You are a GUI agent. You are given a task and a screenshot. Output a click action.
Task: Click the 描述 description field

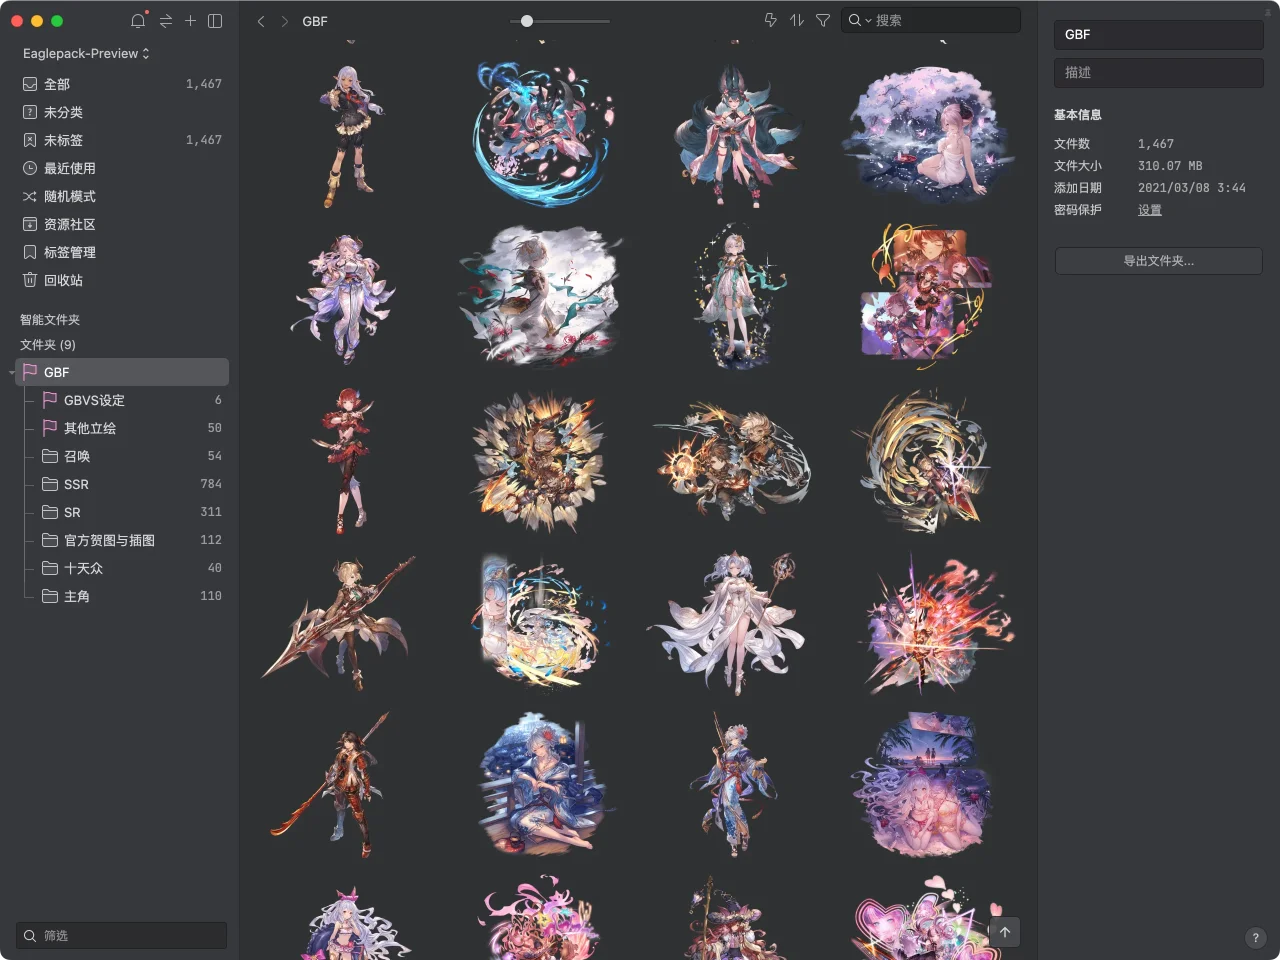click(x=1158, y=72)
